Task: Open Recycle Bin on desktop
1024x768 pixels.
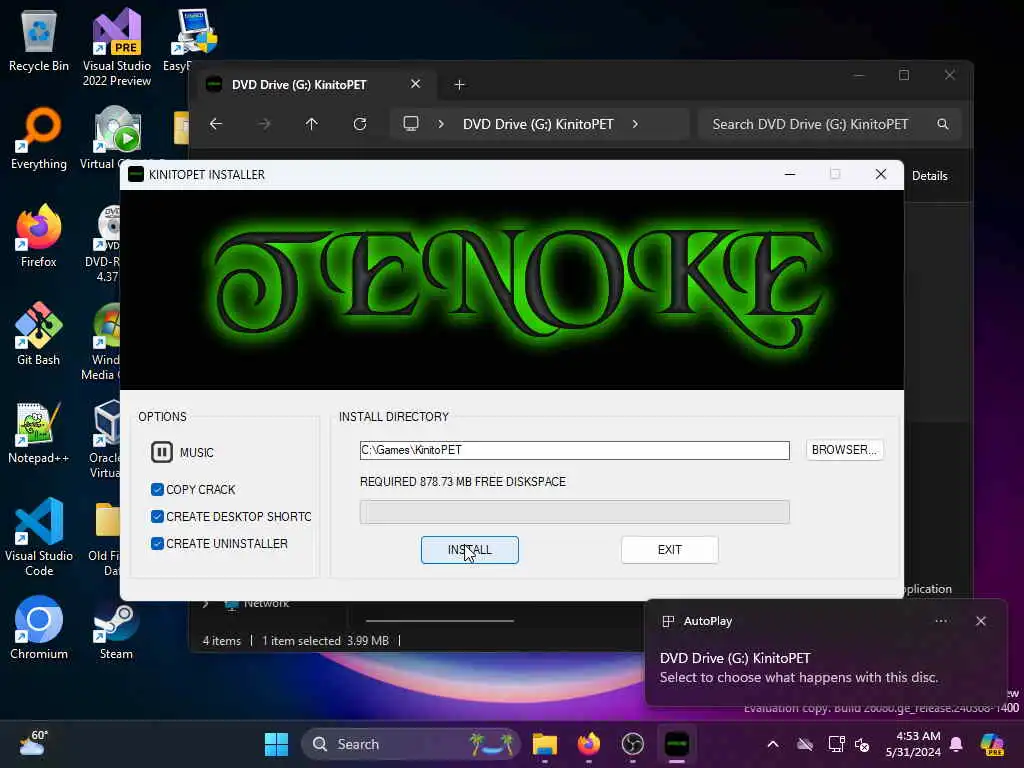Action: pos(39,40)
